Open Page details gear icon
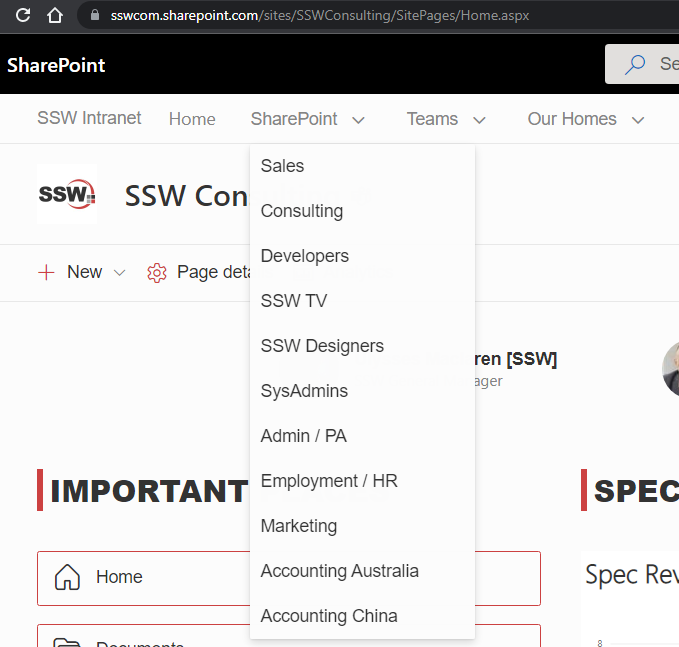Viewport: 679px width, 647px height. 157,273
